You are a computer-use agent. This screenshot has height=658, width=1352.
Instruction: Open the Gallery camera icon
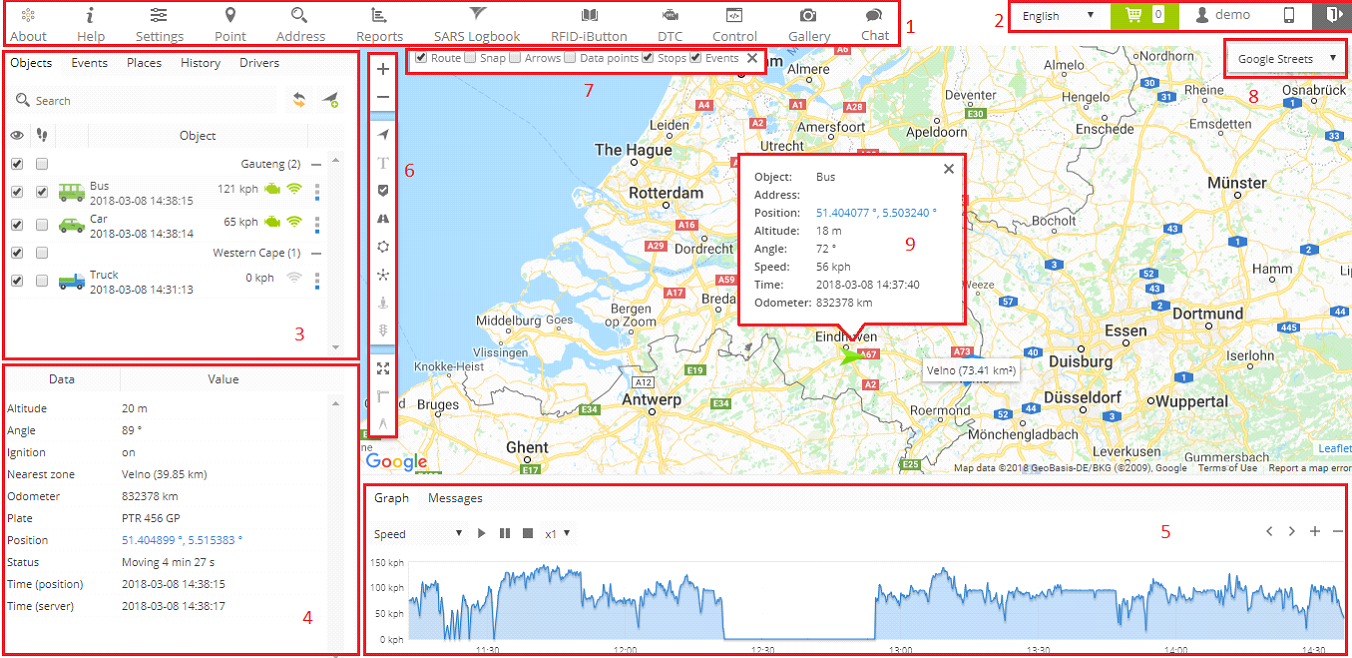click(x=808, y=15)
